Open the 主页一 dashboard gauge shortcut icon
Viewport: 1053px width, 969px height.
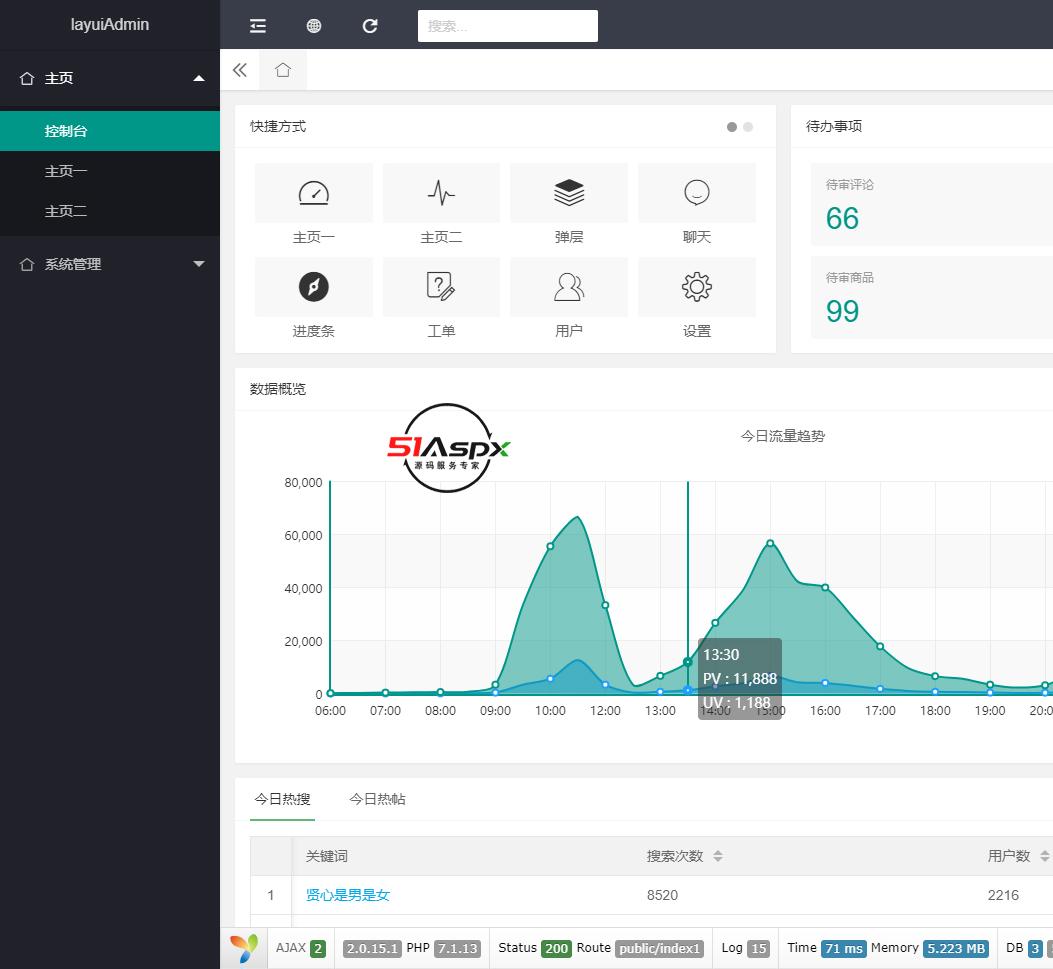pyautogui.click(x=314, y=193)
